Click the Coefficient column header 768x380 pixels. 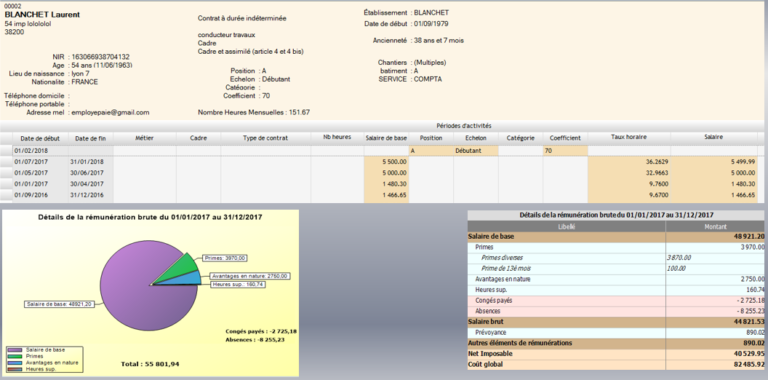click(x=565, y=138)
